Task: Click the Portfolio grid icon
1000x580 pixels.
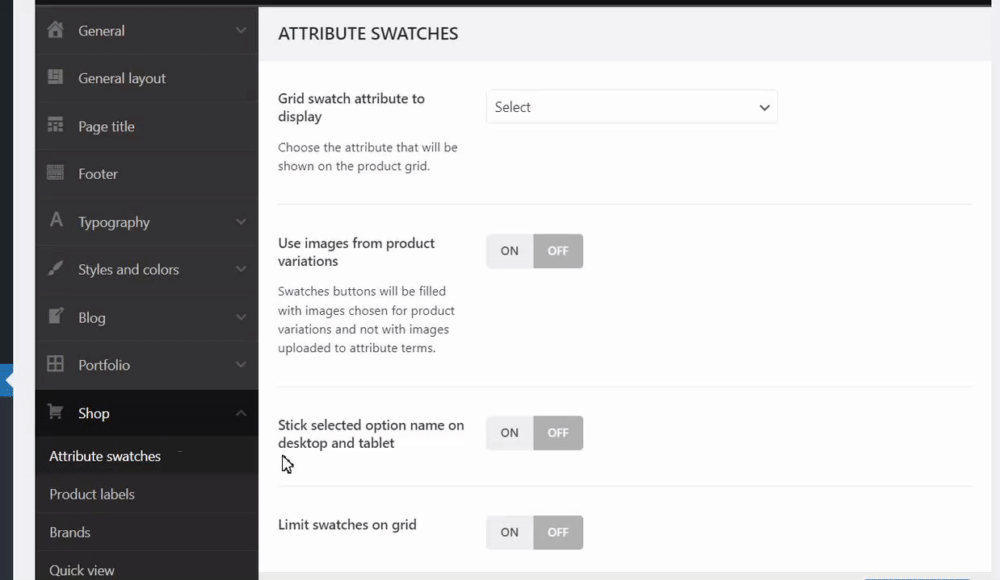Action: point(56,365)
